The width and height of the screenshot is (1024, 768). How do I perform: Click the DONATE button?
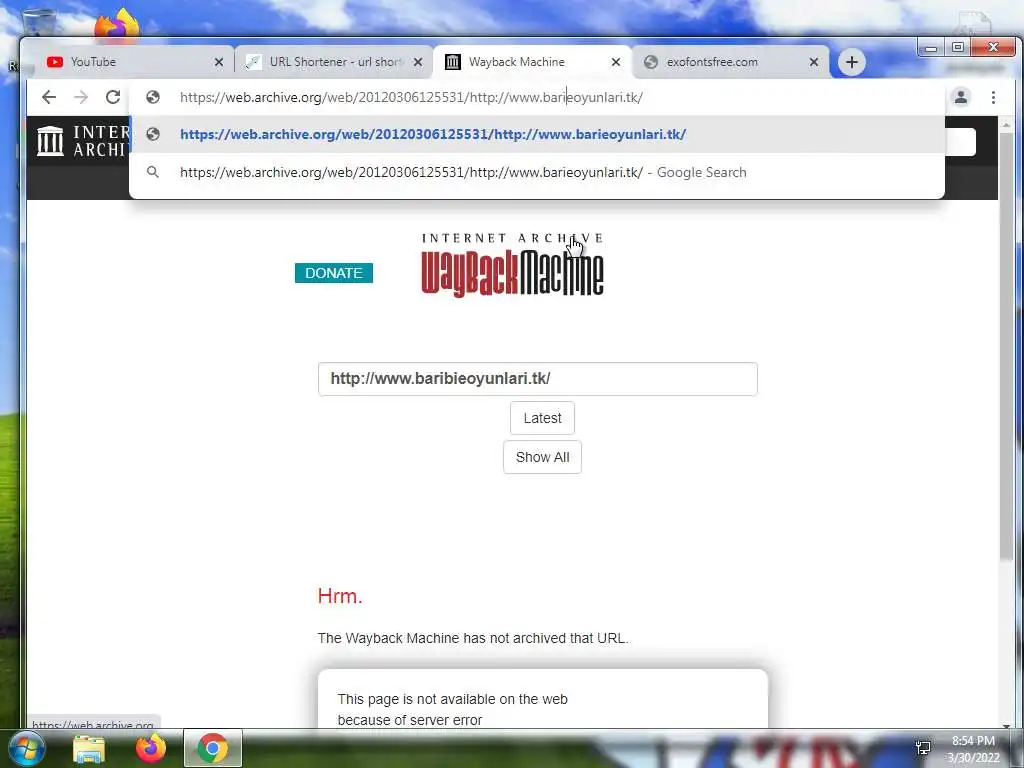tap(334, 273)
